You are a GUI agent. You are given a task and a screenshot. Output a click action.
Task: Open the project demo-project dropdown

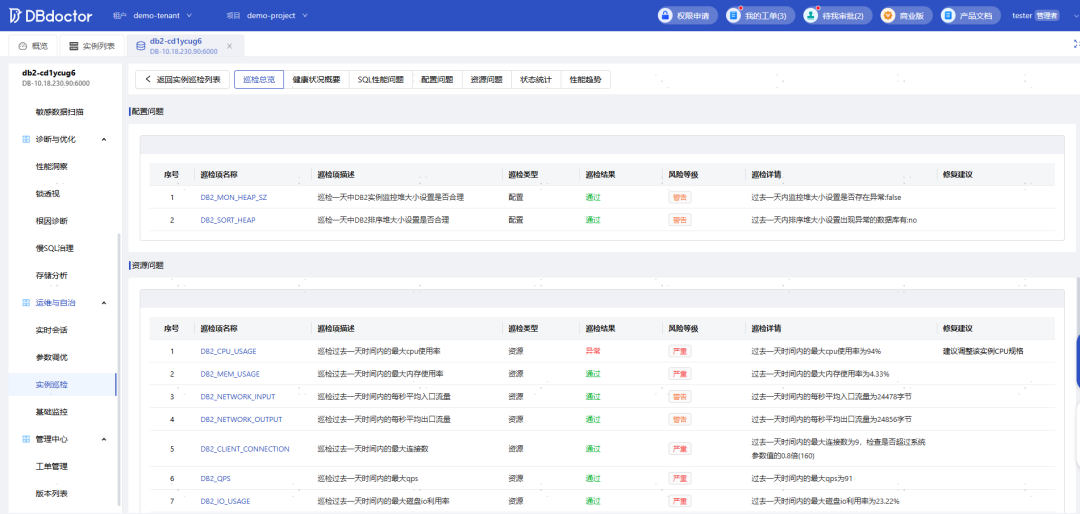[278, 15]
